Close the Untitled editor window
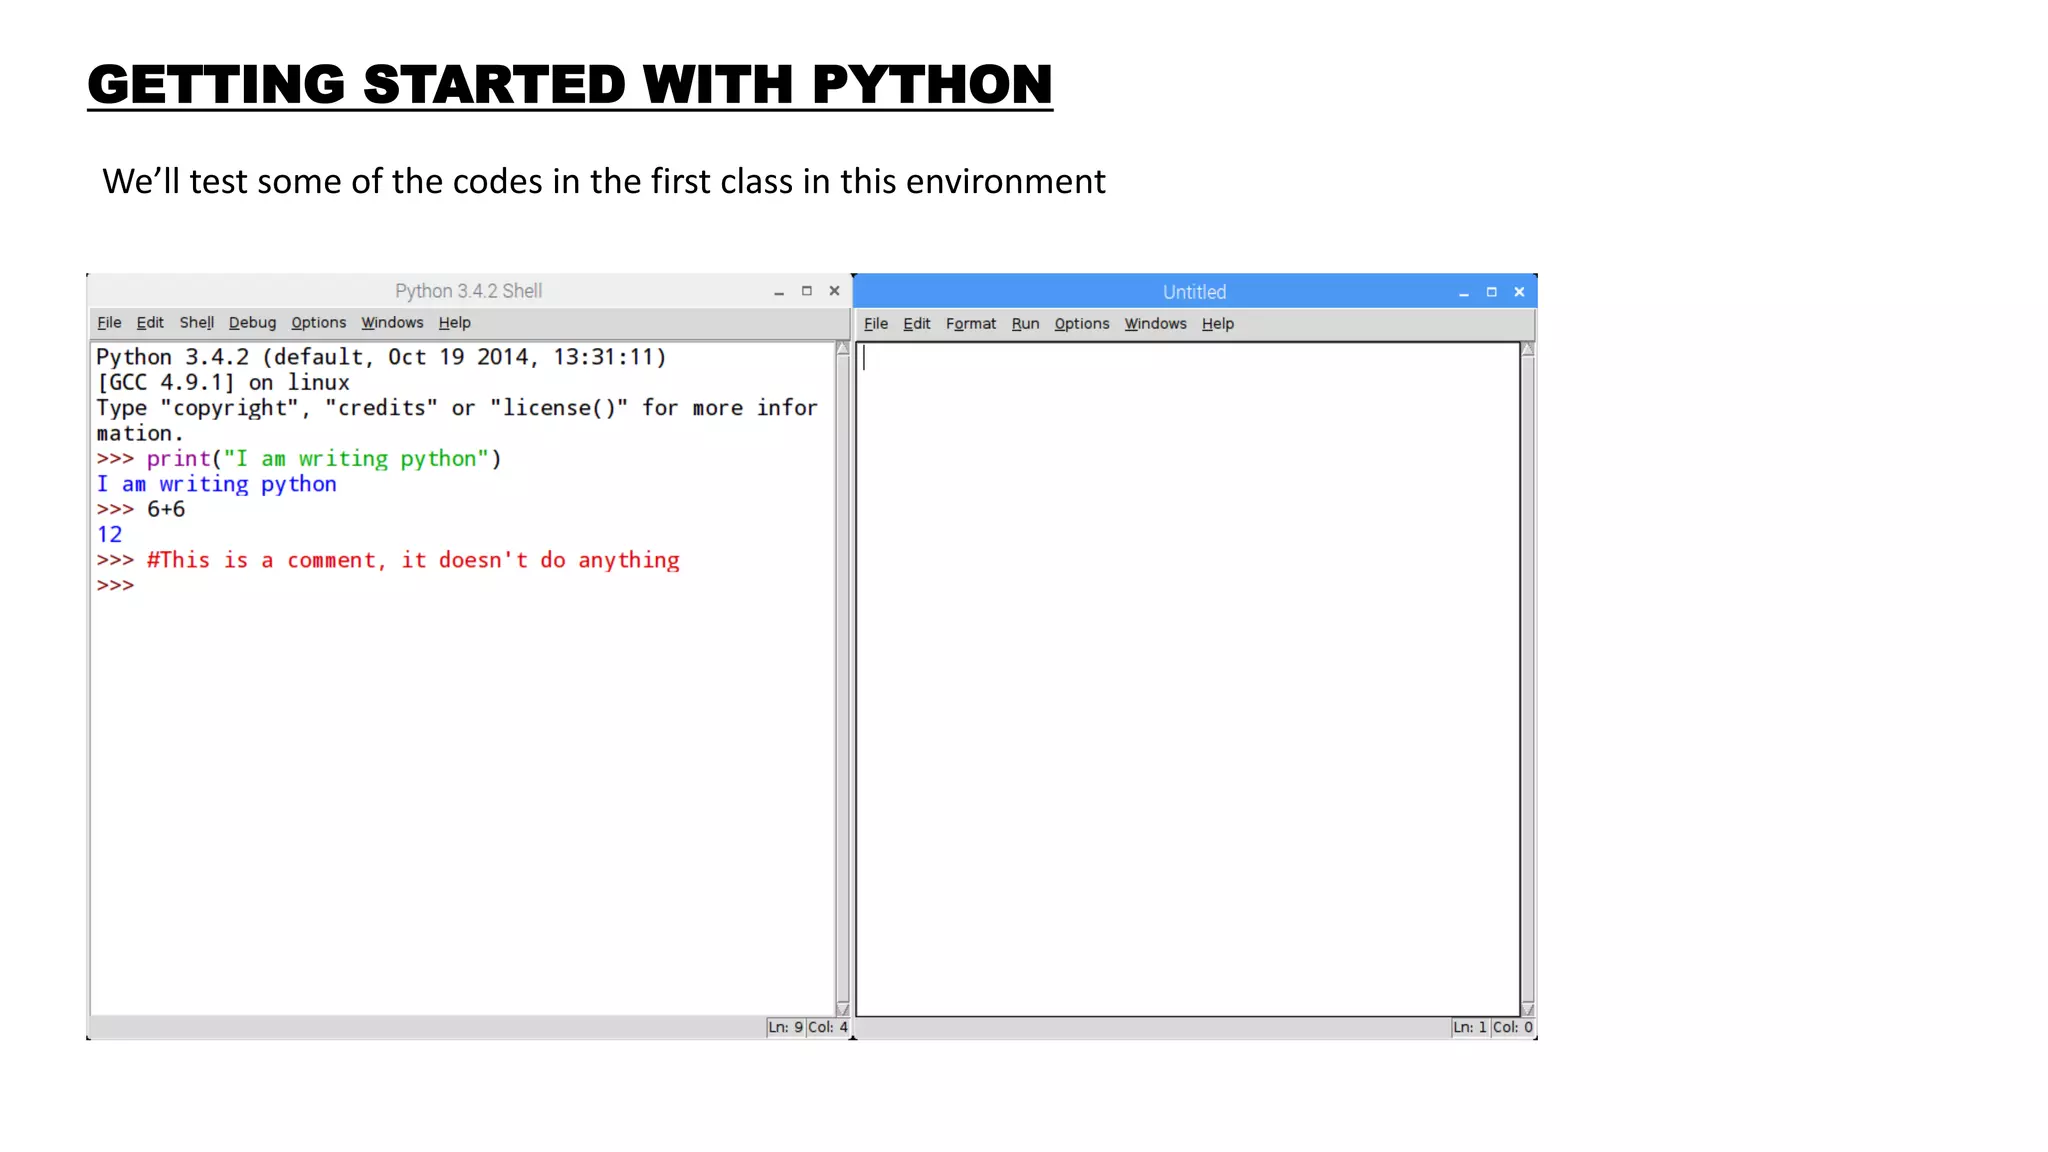 [1519, 292]
